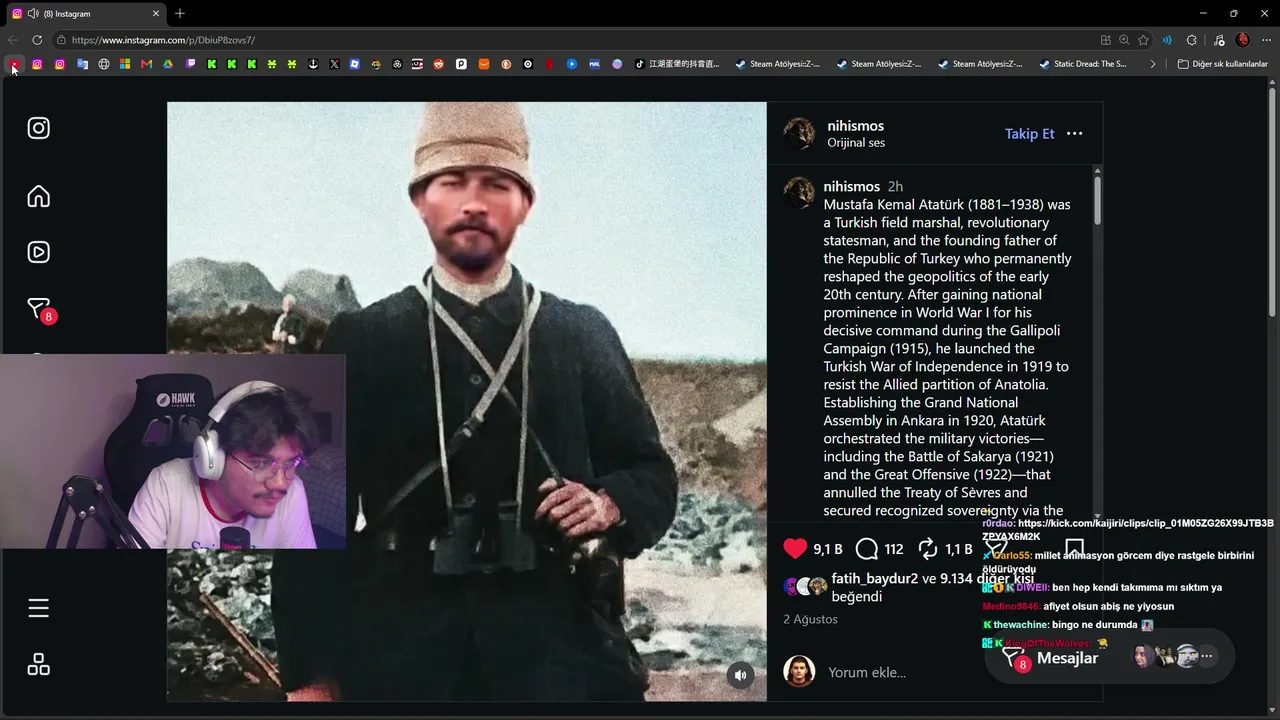Open post options three-dot menu

coord(1075,134)
